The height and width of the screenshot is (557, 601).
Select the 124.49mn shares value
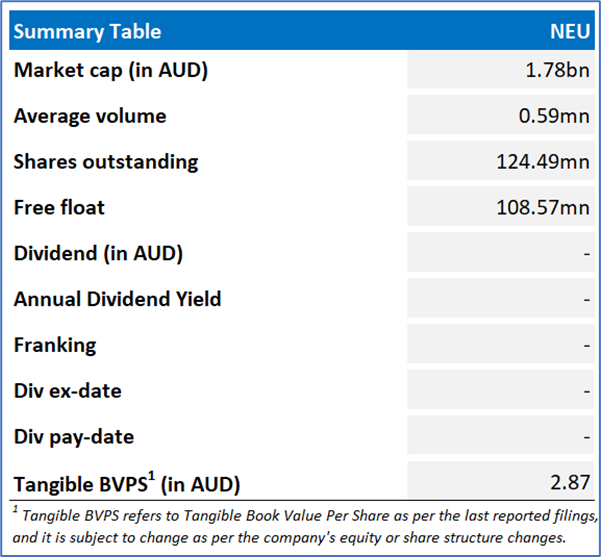543,161
